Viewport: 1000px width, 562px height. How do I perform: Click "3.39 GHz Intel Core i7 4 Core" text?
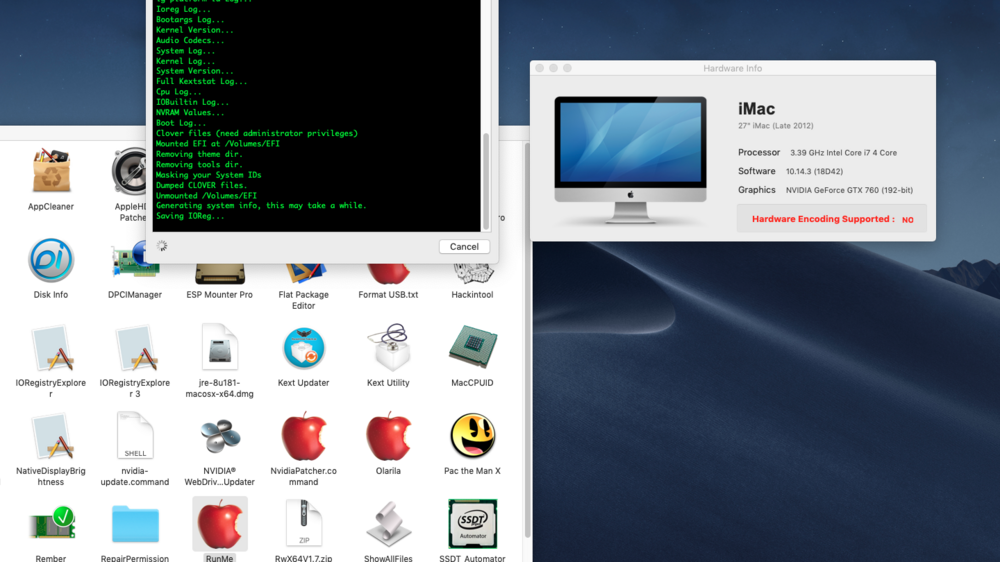click(843, 153)
